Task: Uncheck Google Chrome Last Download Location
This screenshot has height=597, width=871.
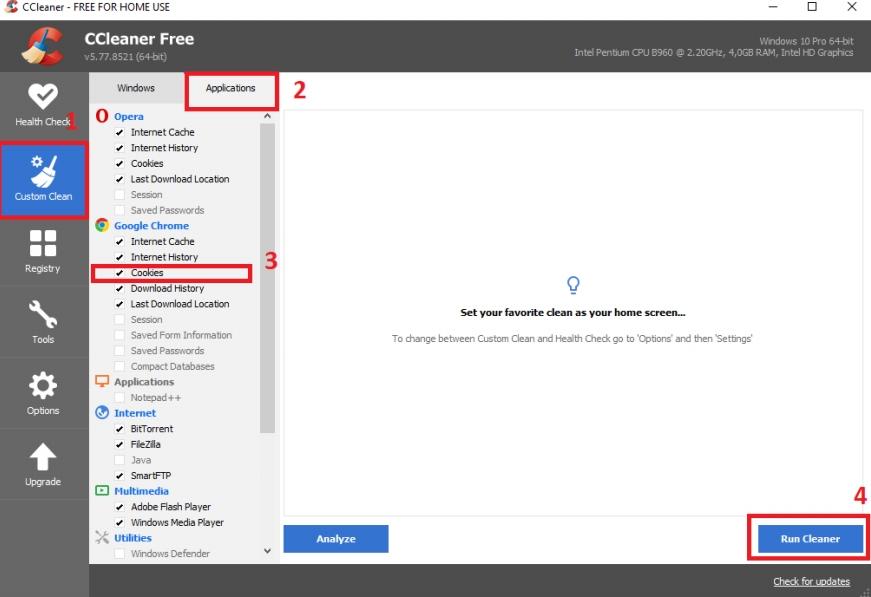Action: (119, 304)
